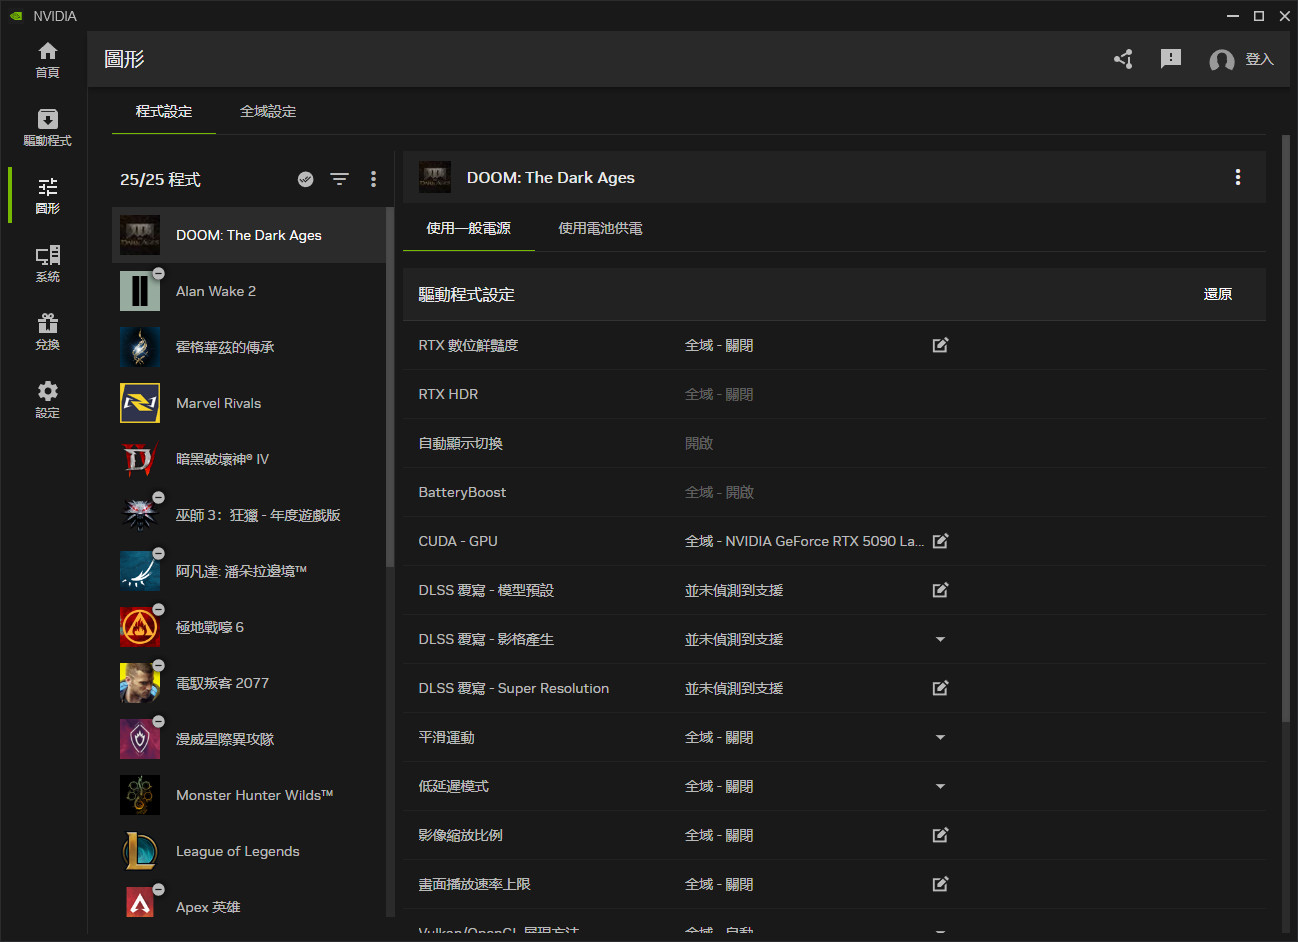Screen dimensions: 1298x942
Task: Open program list three-dot menu
Action: pyautogui.click(x=374, y=179)
